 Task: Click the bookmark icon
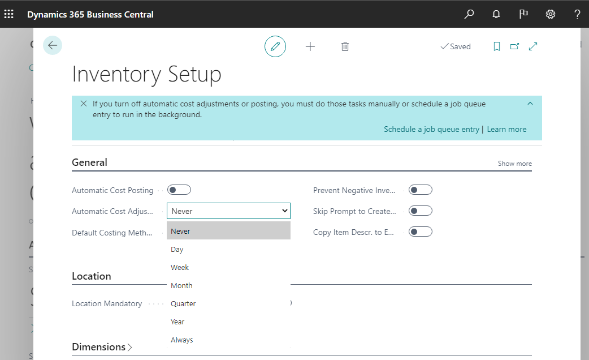click(x=497, y=46)
